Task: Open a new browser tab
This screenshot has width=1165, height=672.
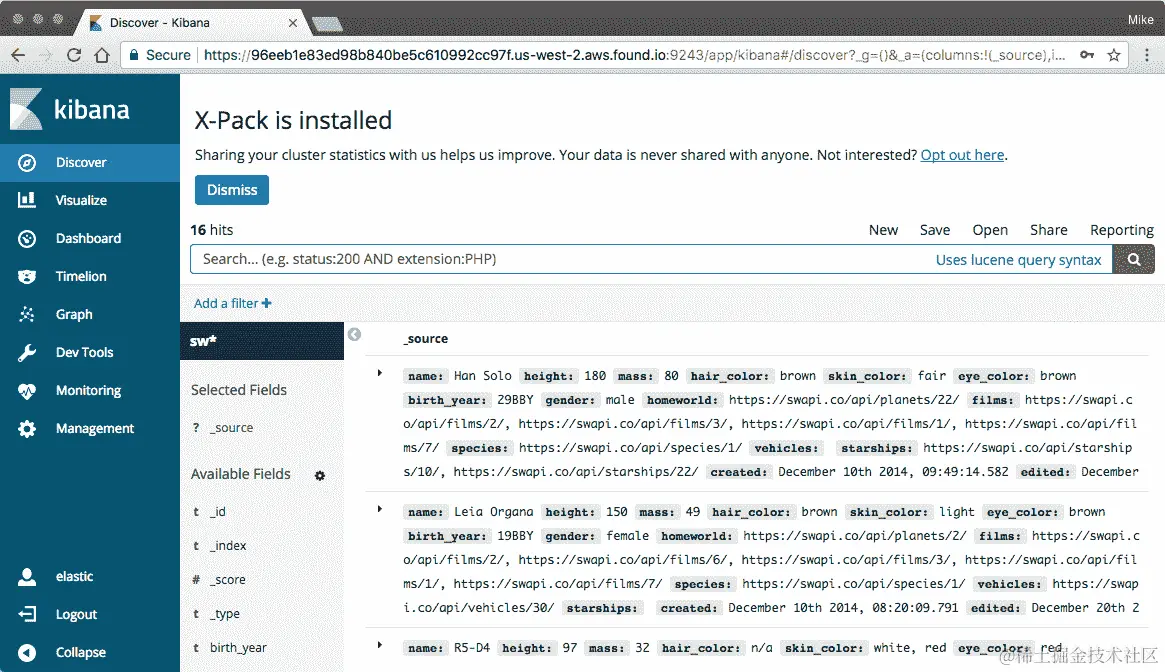Action: [x=327, y=25]
